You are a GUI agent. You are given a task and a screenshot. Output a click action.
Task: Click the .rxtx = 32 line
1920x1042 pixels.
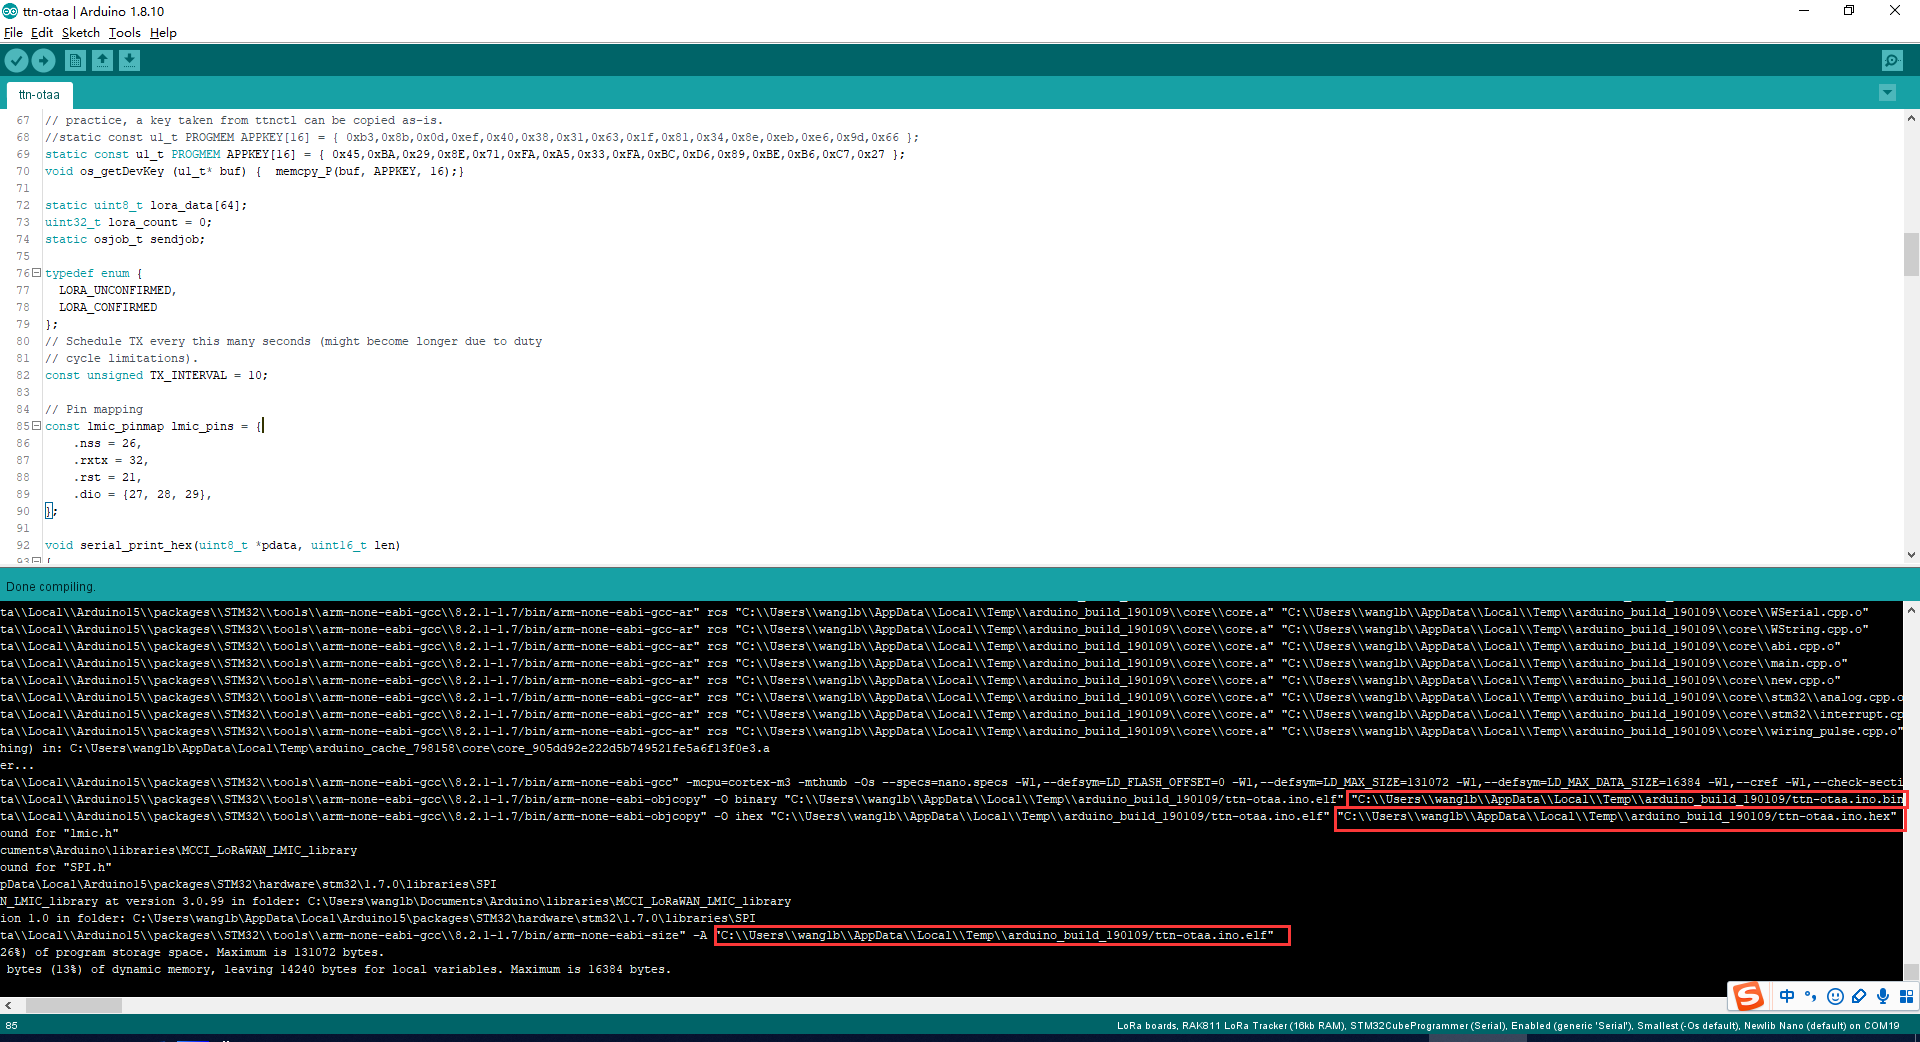point(111,460)
